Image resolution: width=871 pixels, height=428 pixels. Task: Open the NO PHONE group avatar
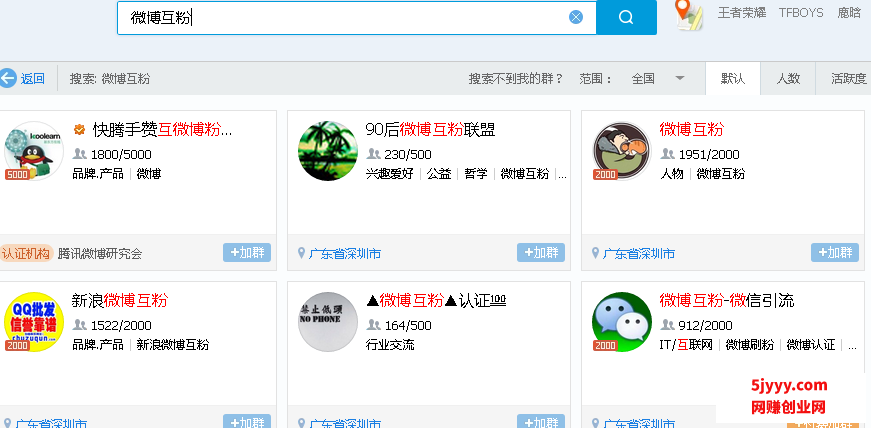click(x=327, y=321)
